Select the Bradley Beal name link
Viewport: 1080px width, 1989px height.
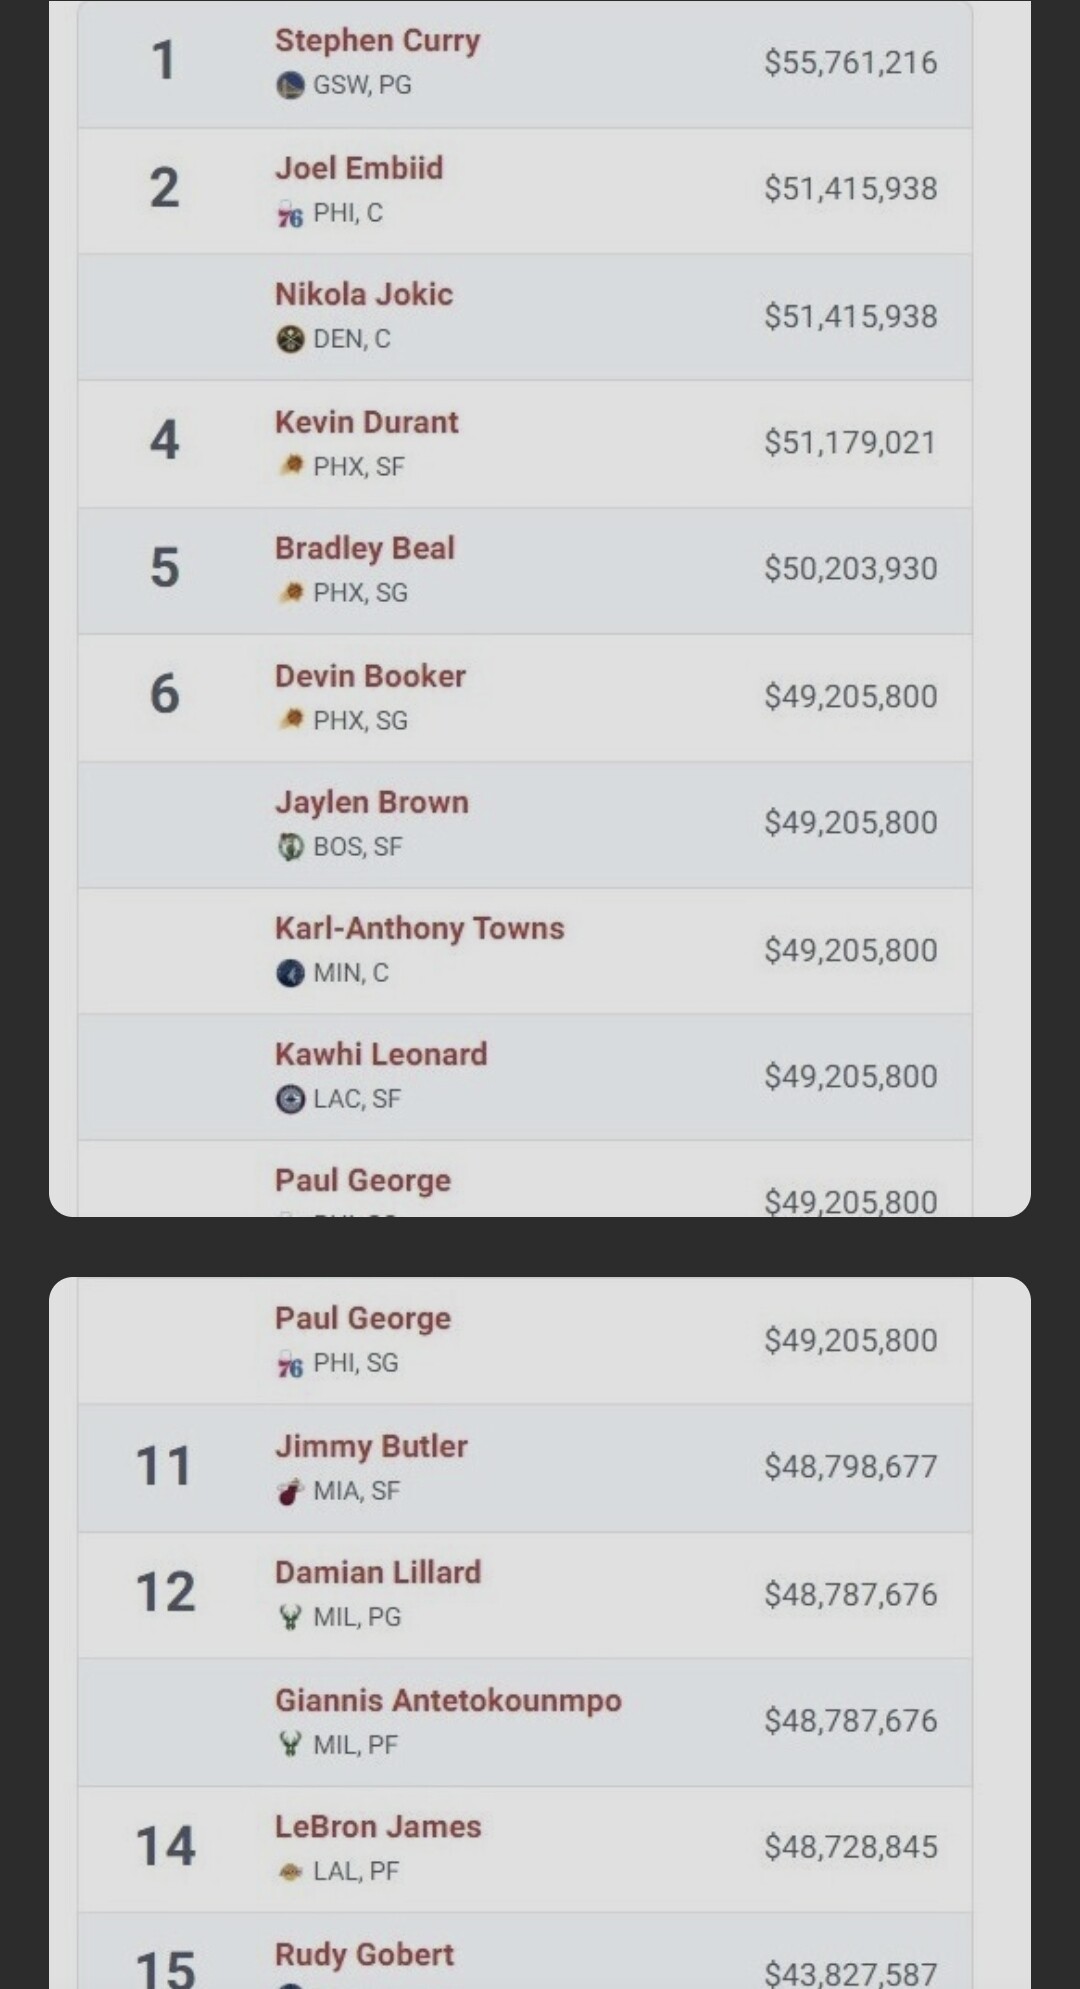click(365, 548)
